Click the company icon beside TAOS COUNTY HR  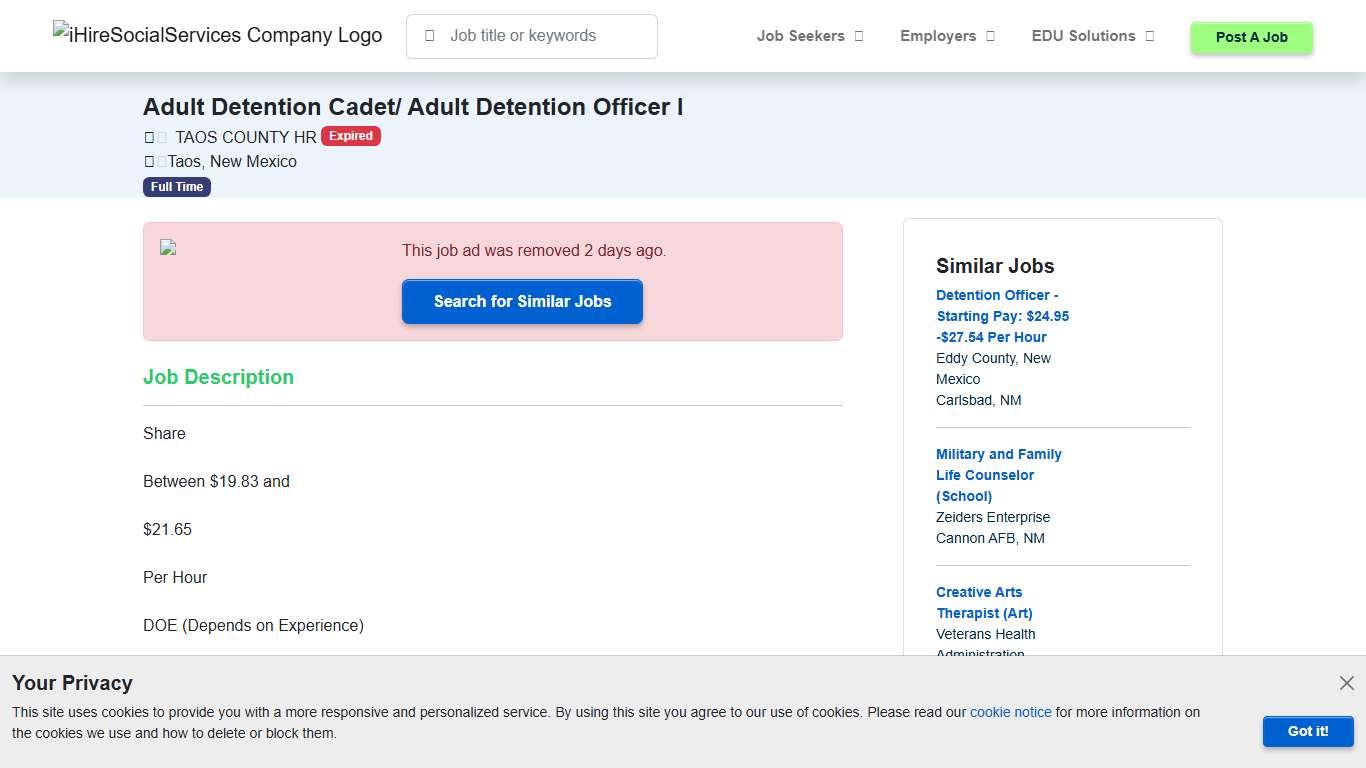click(150, 137)
